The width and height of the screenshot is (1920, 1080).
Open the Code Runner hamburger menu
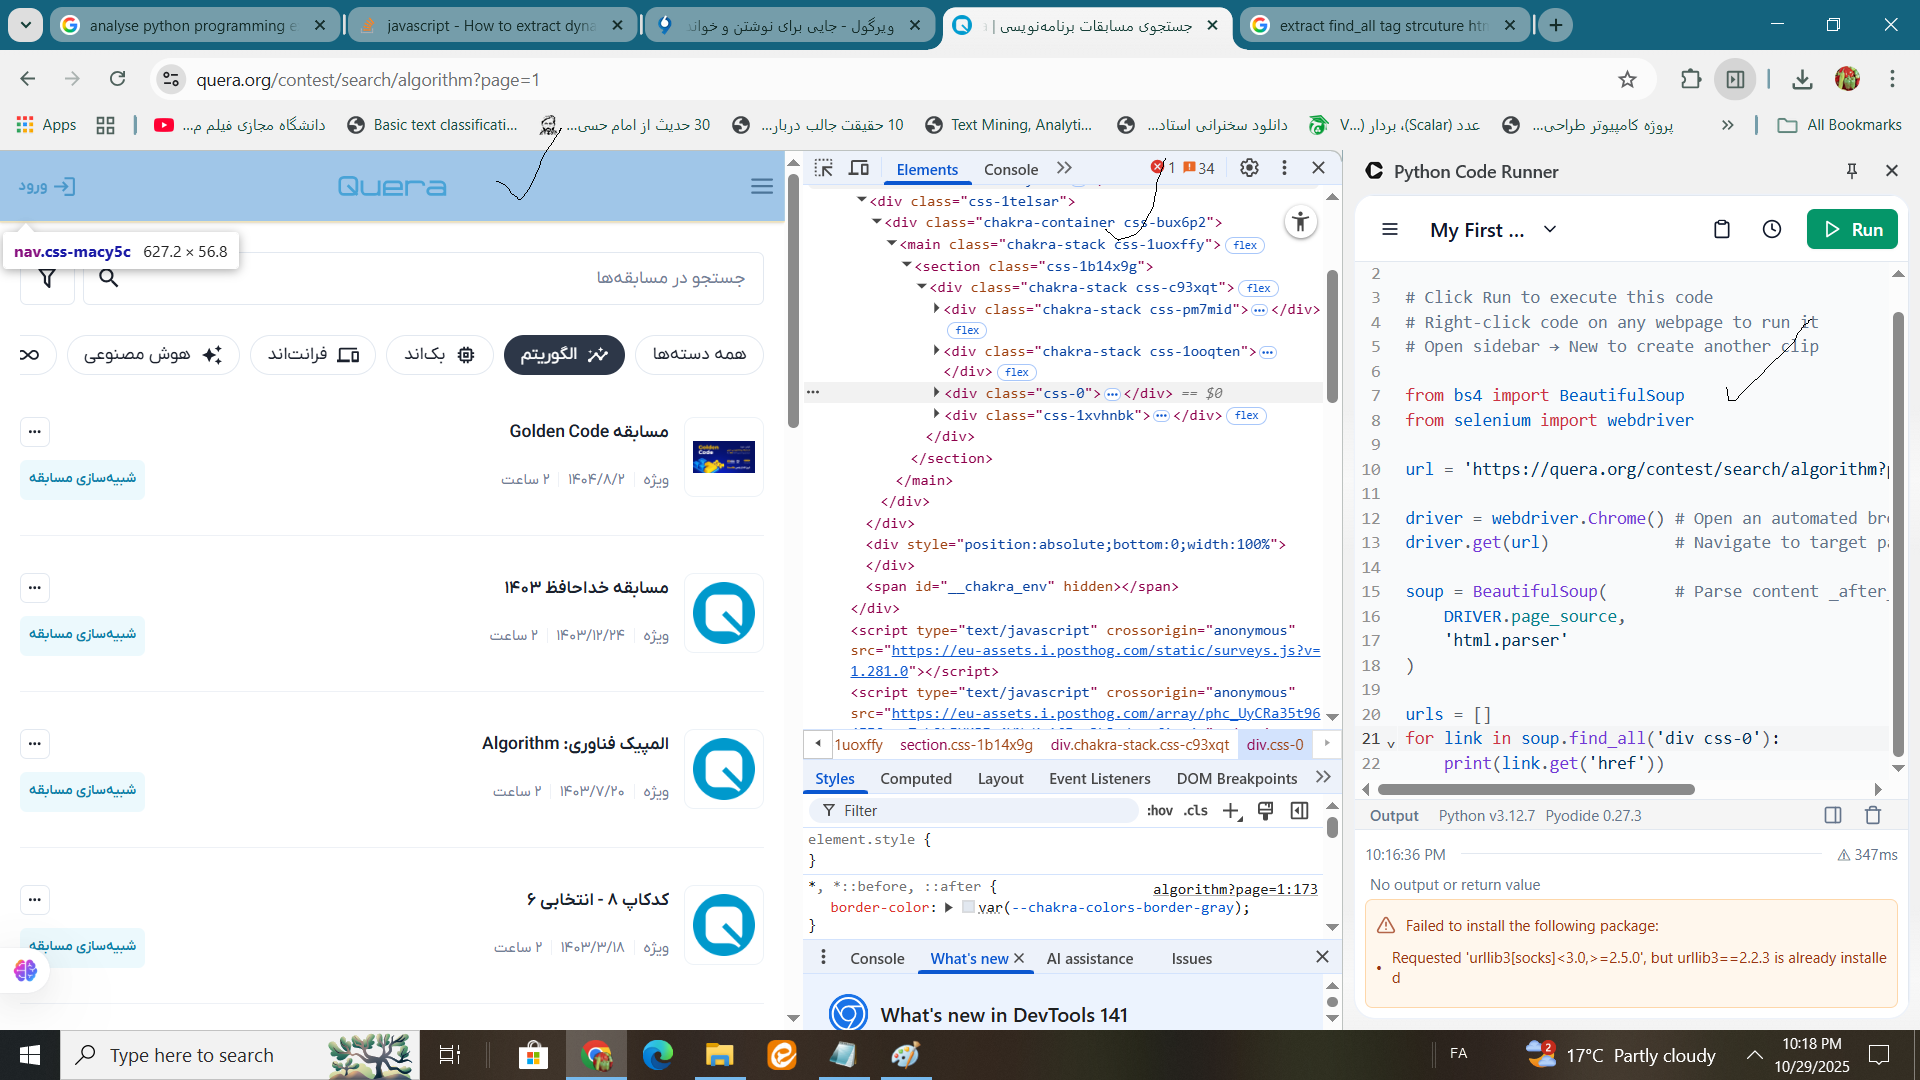tap(1389, 230)
